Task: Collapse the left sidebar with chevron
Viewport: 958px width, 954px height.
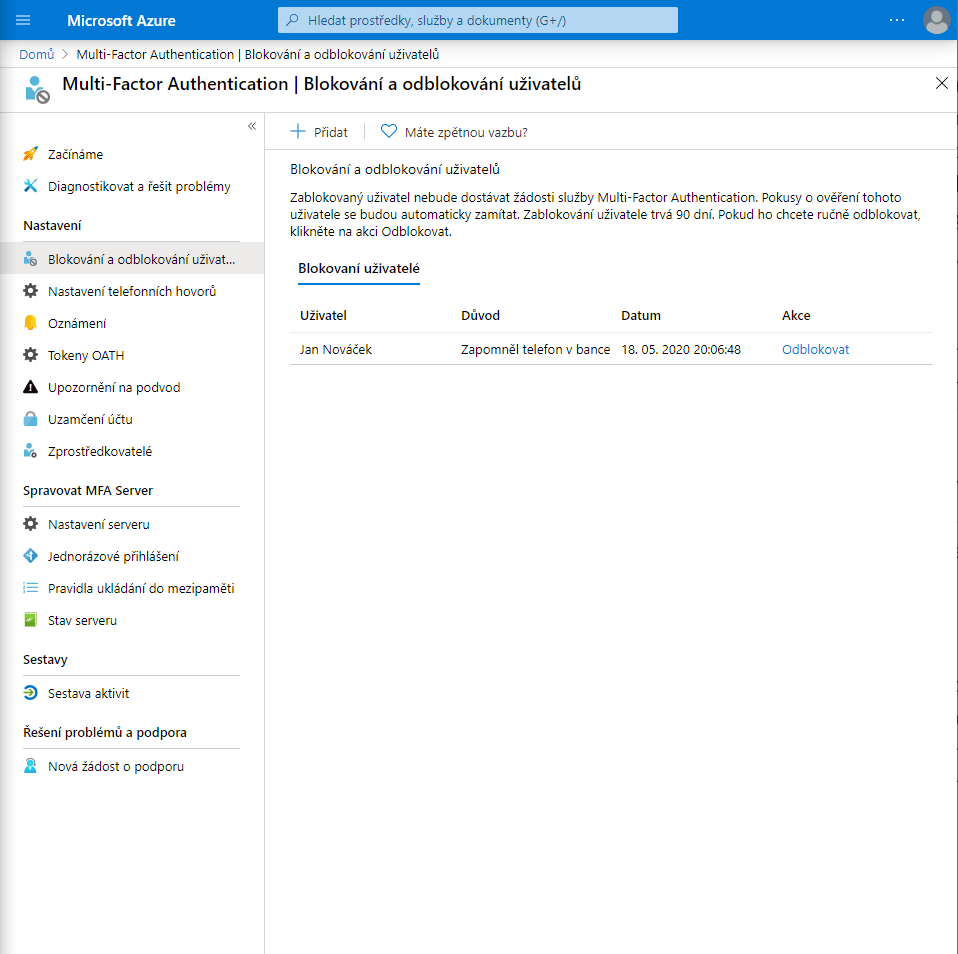Action: (x=252, y=126)
